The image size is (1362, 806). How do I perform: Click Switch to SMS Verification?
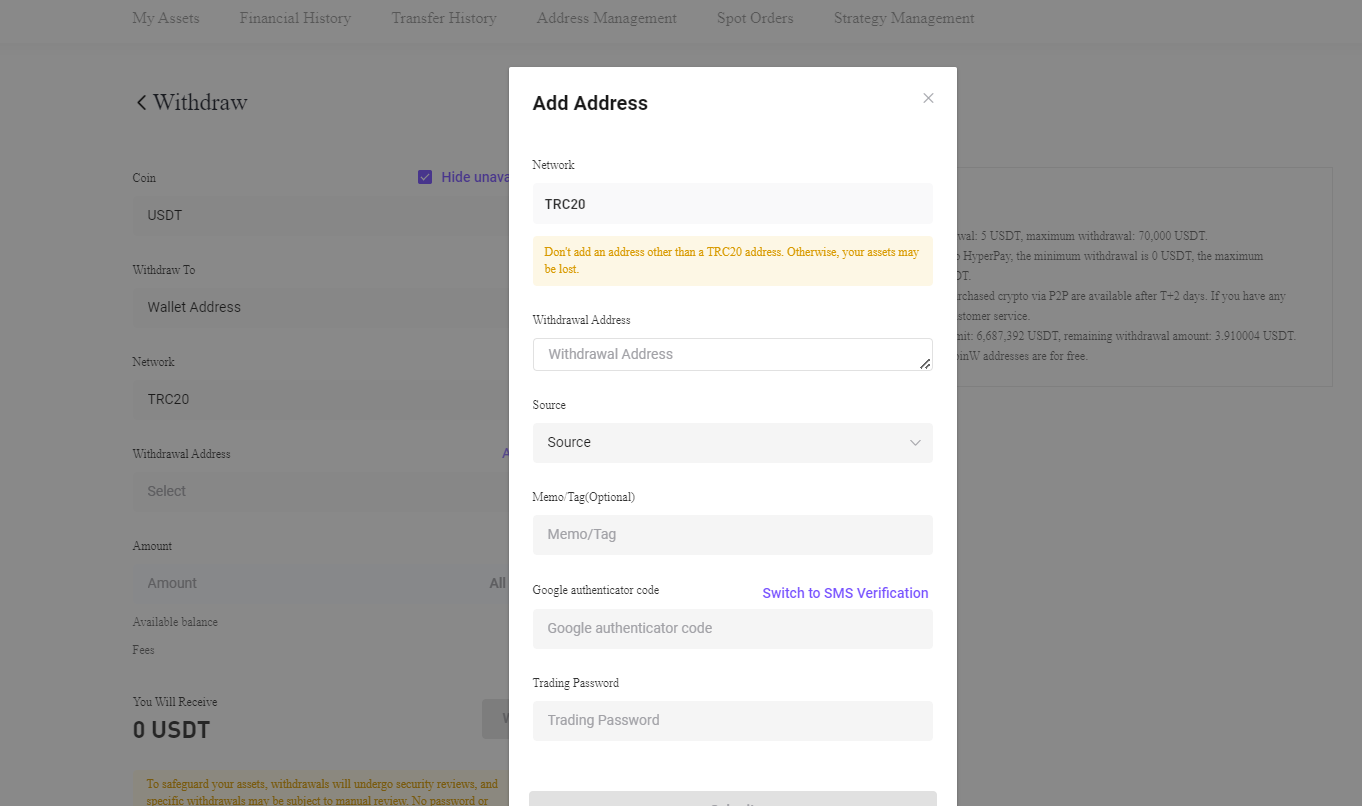pyautogui.click(x=845, y=592)
